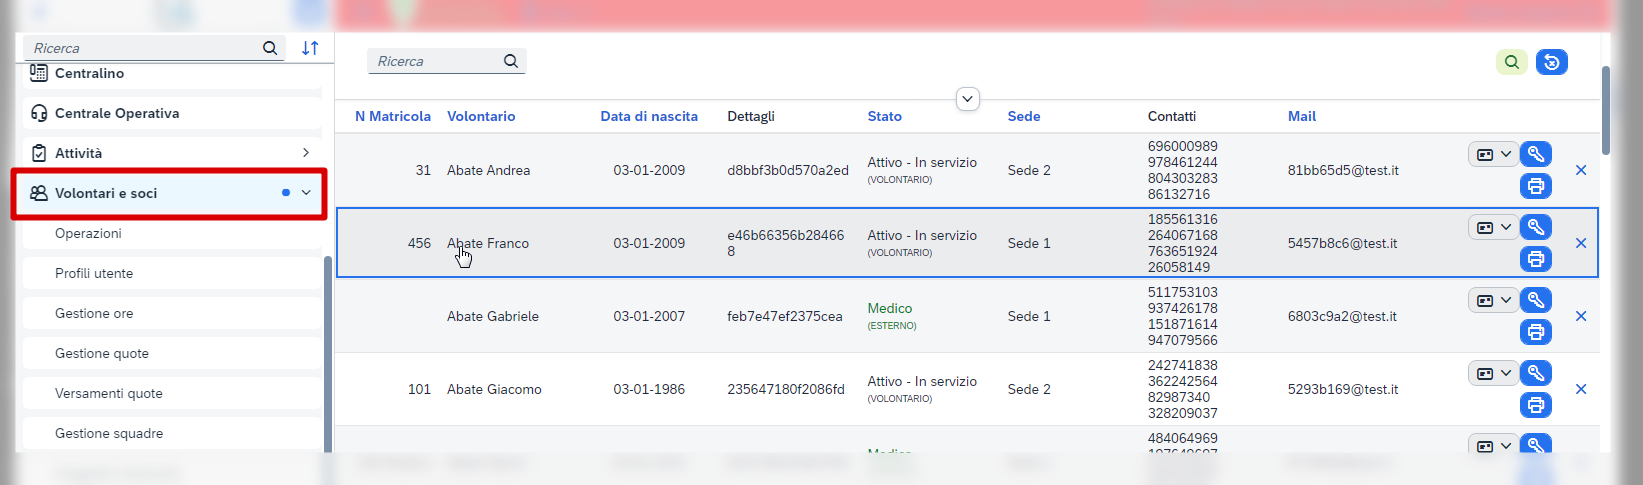
Task: Click the key icon for Abate Gabriele
Action: [1535, 300]
